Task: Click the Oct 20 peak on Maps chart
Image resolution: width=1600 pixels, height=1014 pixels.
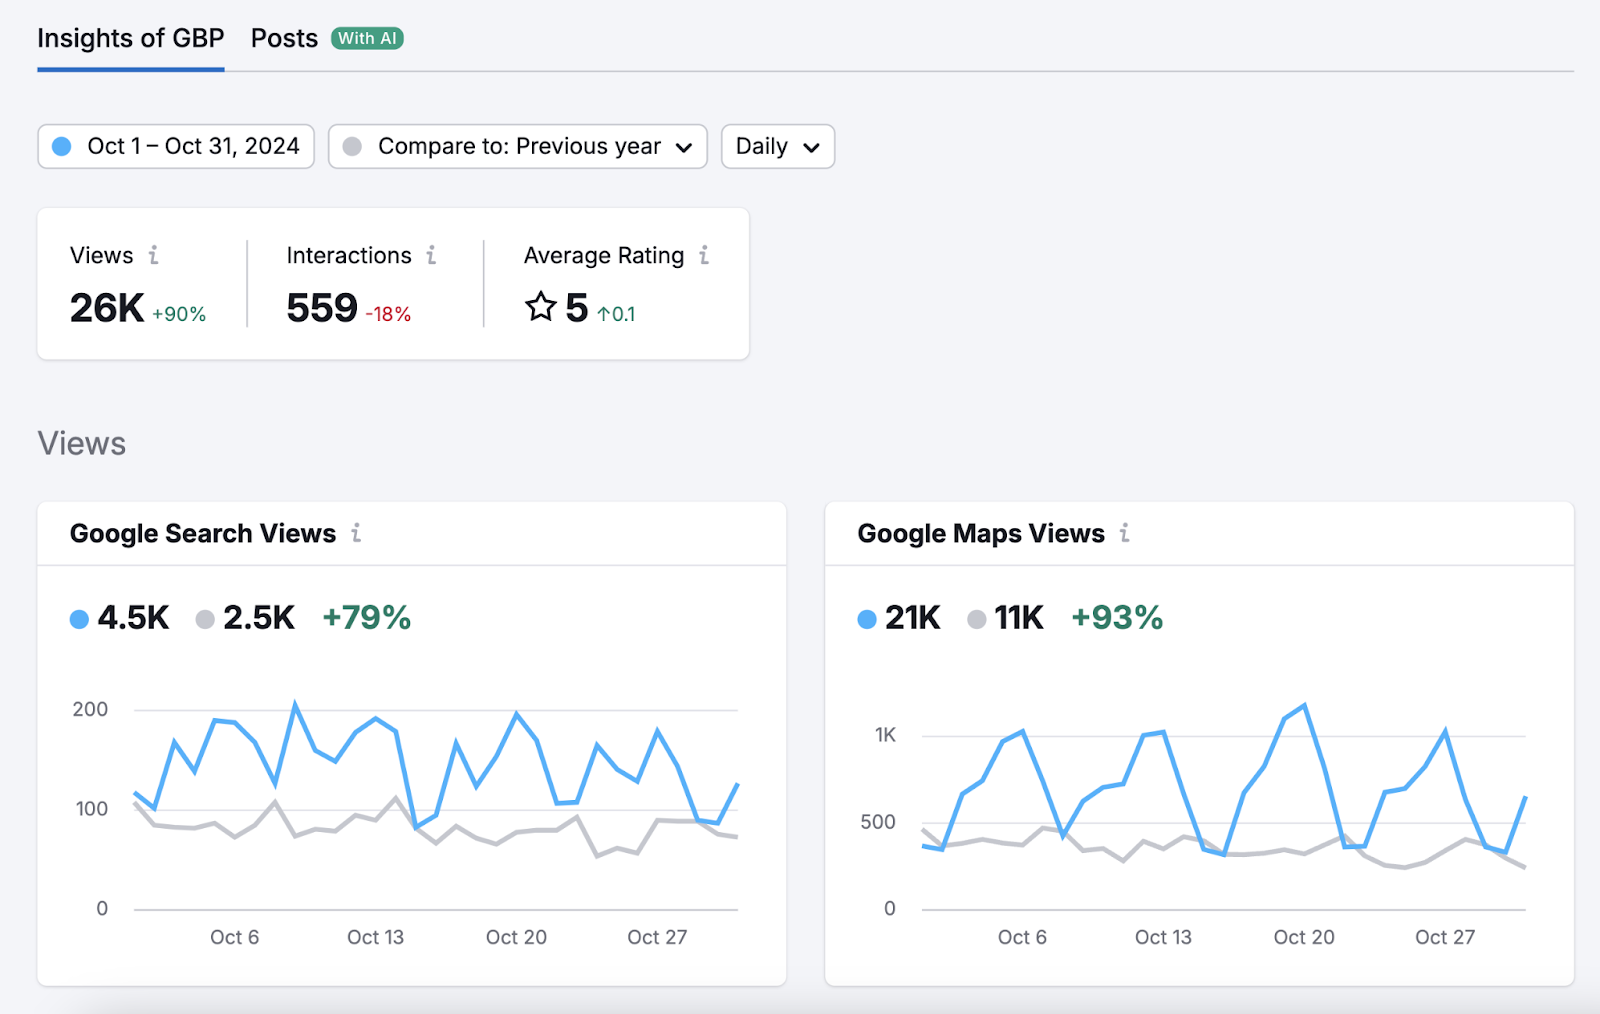Action: [1303, 705]
